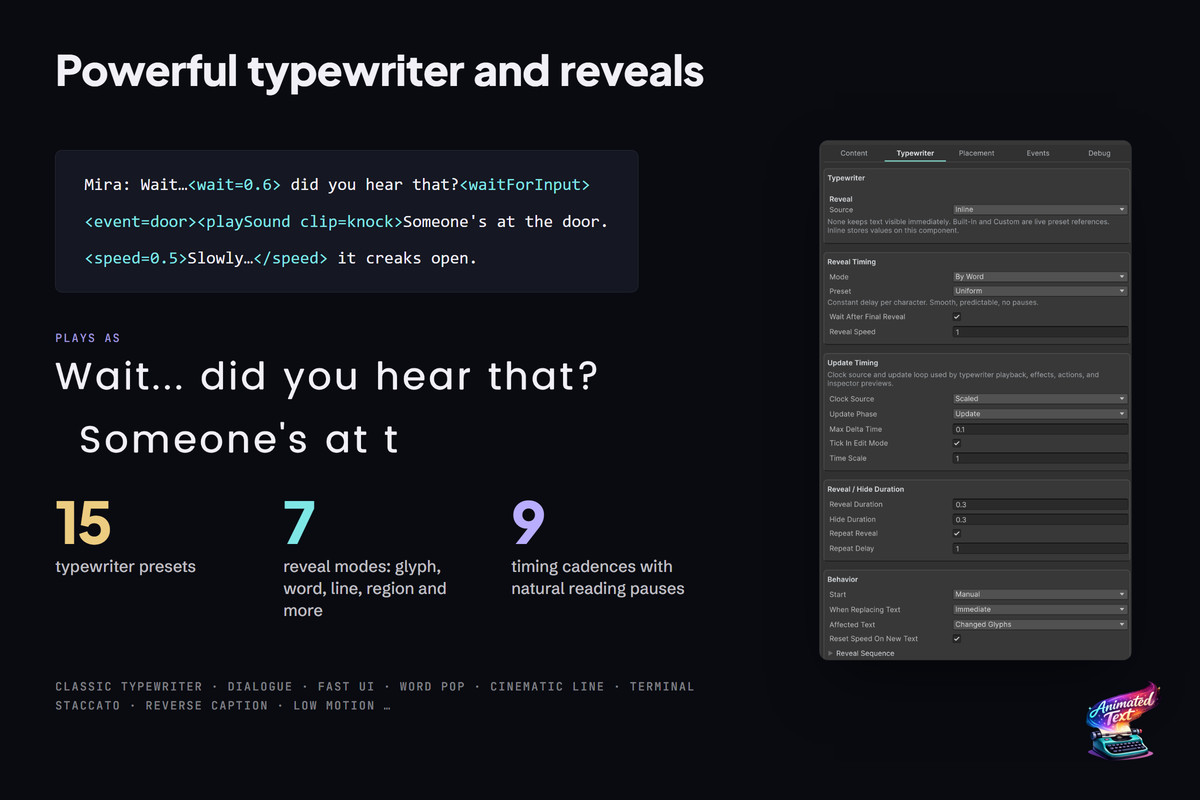
Task: Click the Max Delta Time field
Action: [x=1040, y=429]
